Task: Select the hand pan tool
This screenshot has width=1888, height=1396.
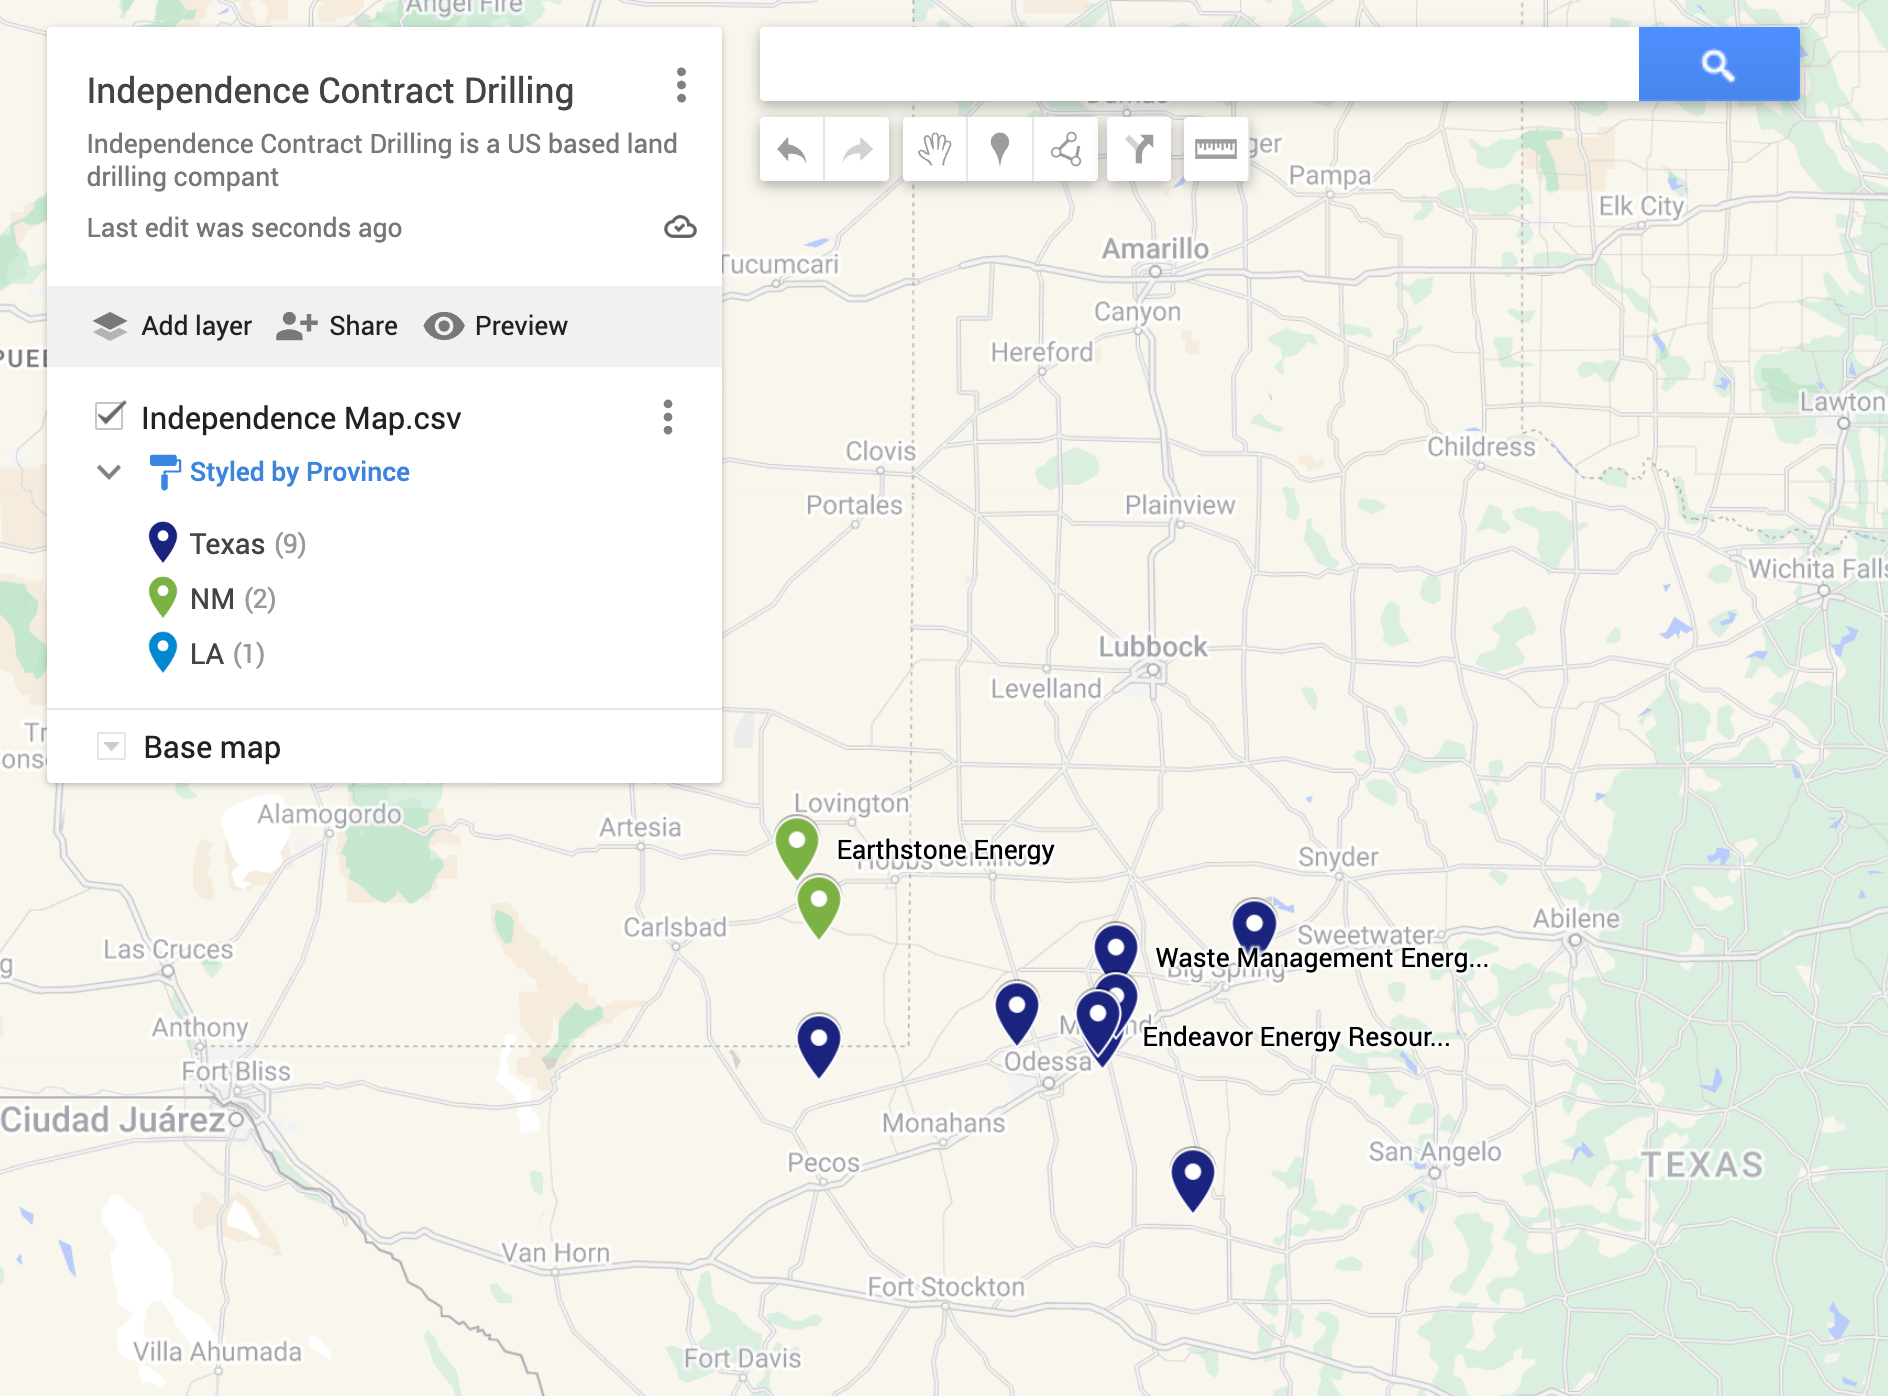Action: point(935,149)
